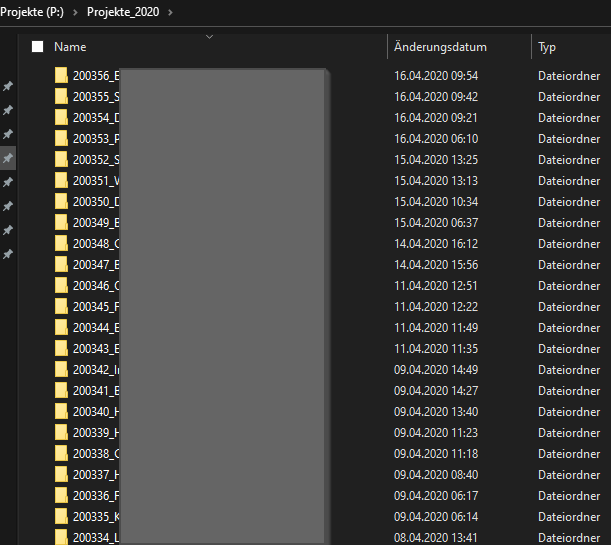Select folder icon of 200353 entry
This screenshot has width=611, height=545.
61,138
